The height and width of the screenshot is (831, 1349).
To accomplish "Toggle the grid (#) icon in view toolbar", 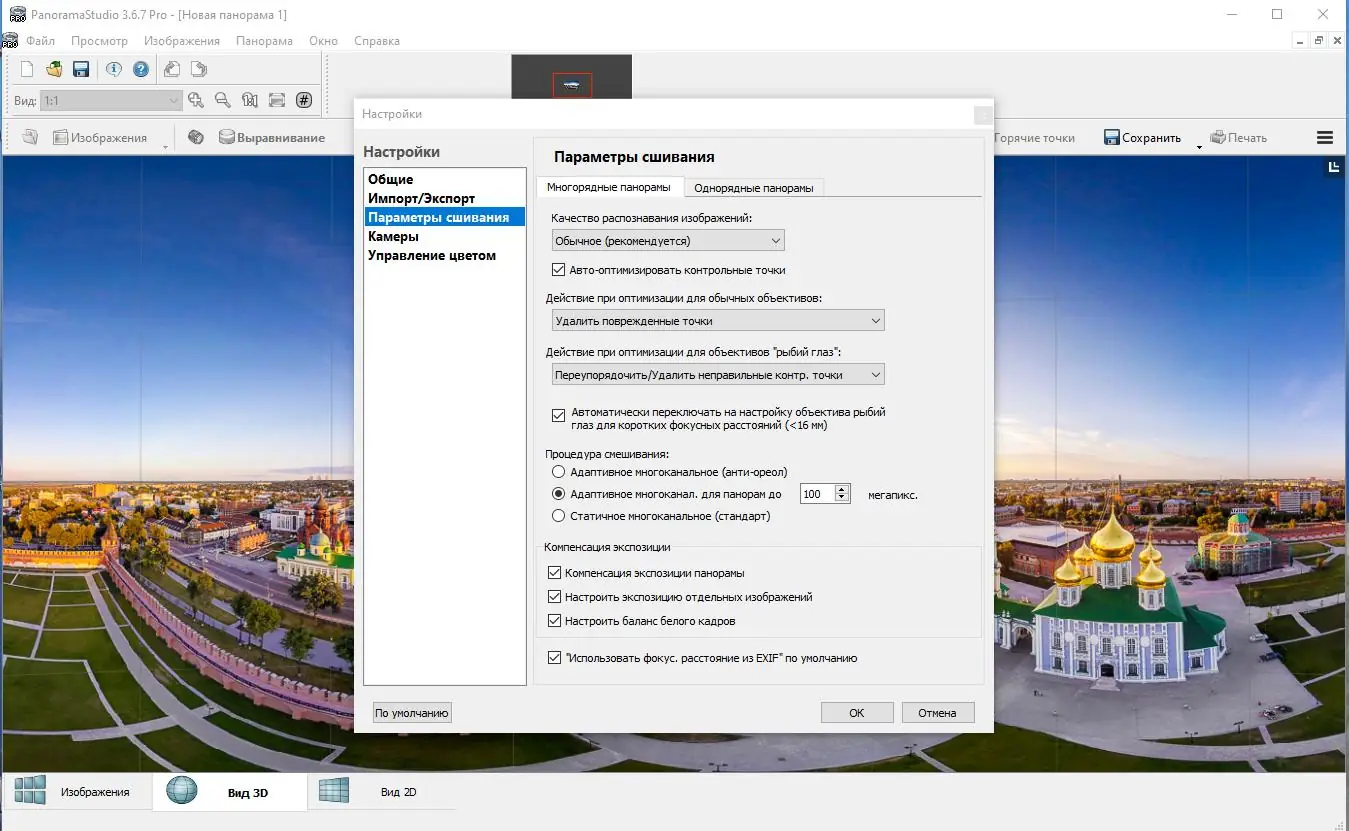I will [x=304, y=100].
